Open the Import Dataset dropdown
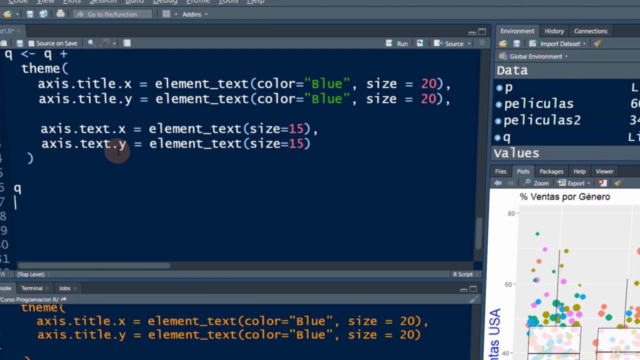 558,44
